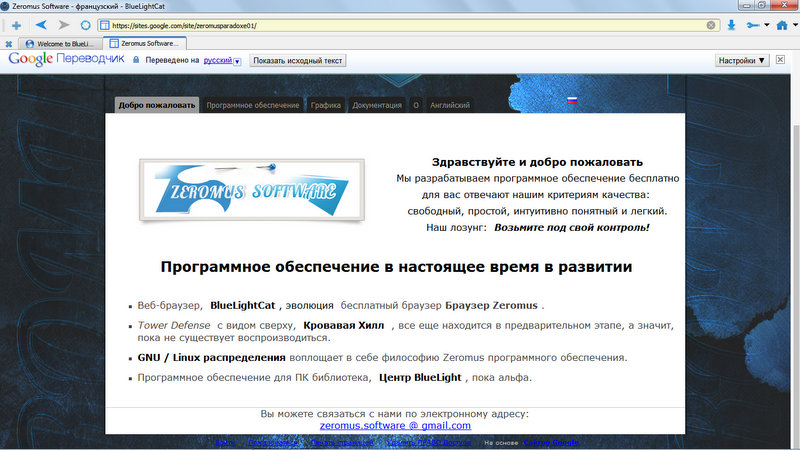
Task: Expand the translation language dropdown arrow
Action: coord(237,61)
